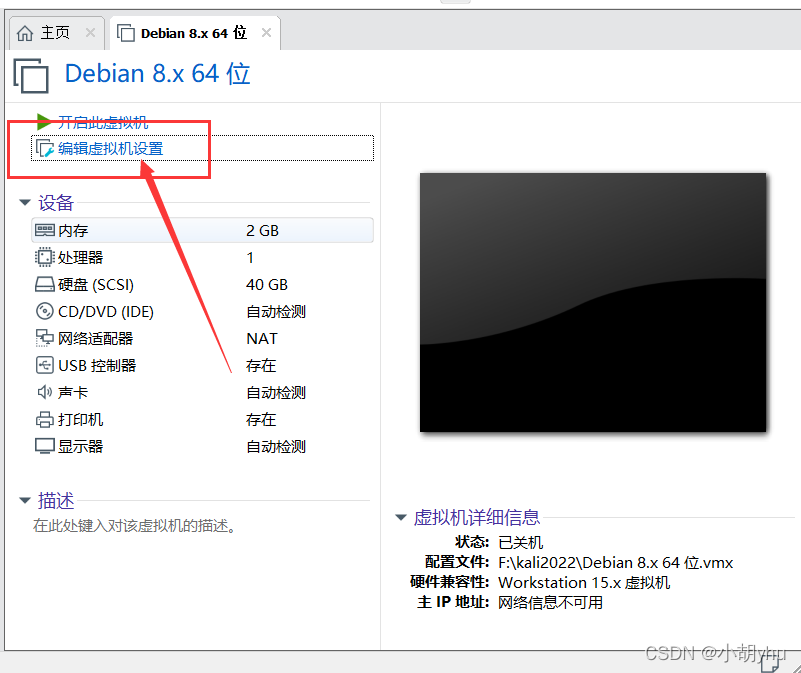This screenshot has width=801, height=673.
Task: Click the VM icon on Debian tab
Action: [x=126, y=33]
